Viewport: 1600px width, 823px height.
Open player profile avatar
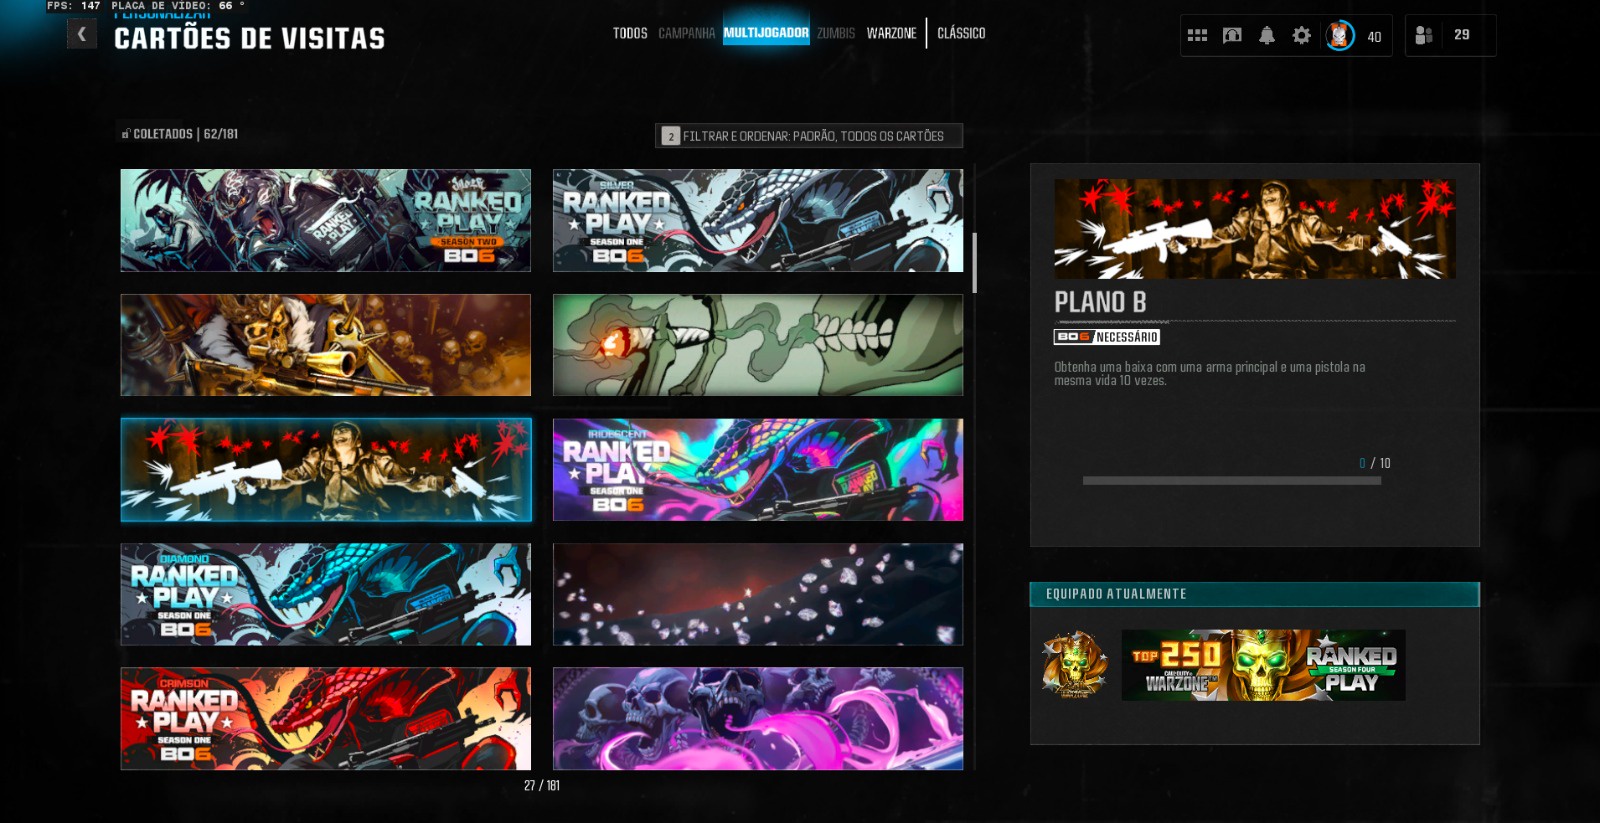point(1339,36)
